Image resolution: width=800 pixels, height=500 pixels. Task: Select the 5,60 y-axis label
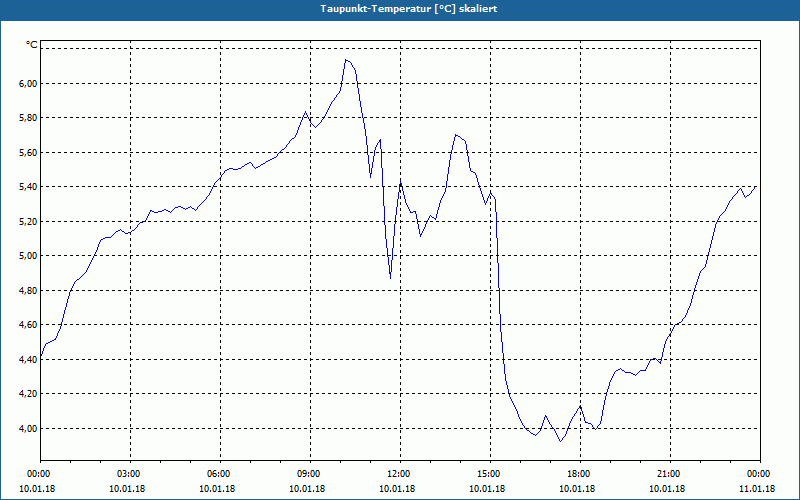coord(28,153)
